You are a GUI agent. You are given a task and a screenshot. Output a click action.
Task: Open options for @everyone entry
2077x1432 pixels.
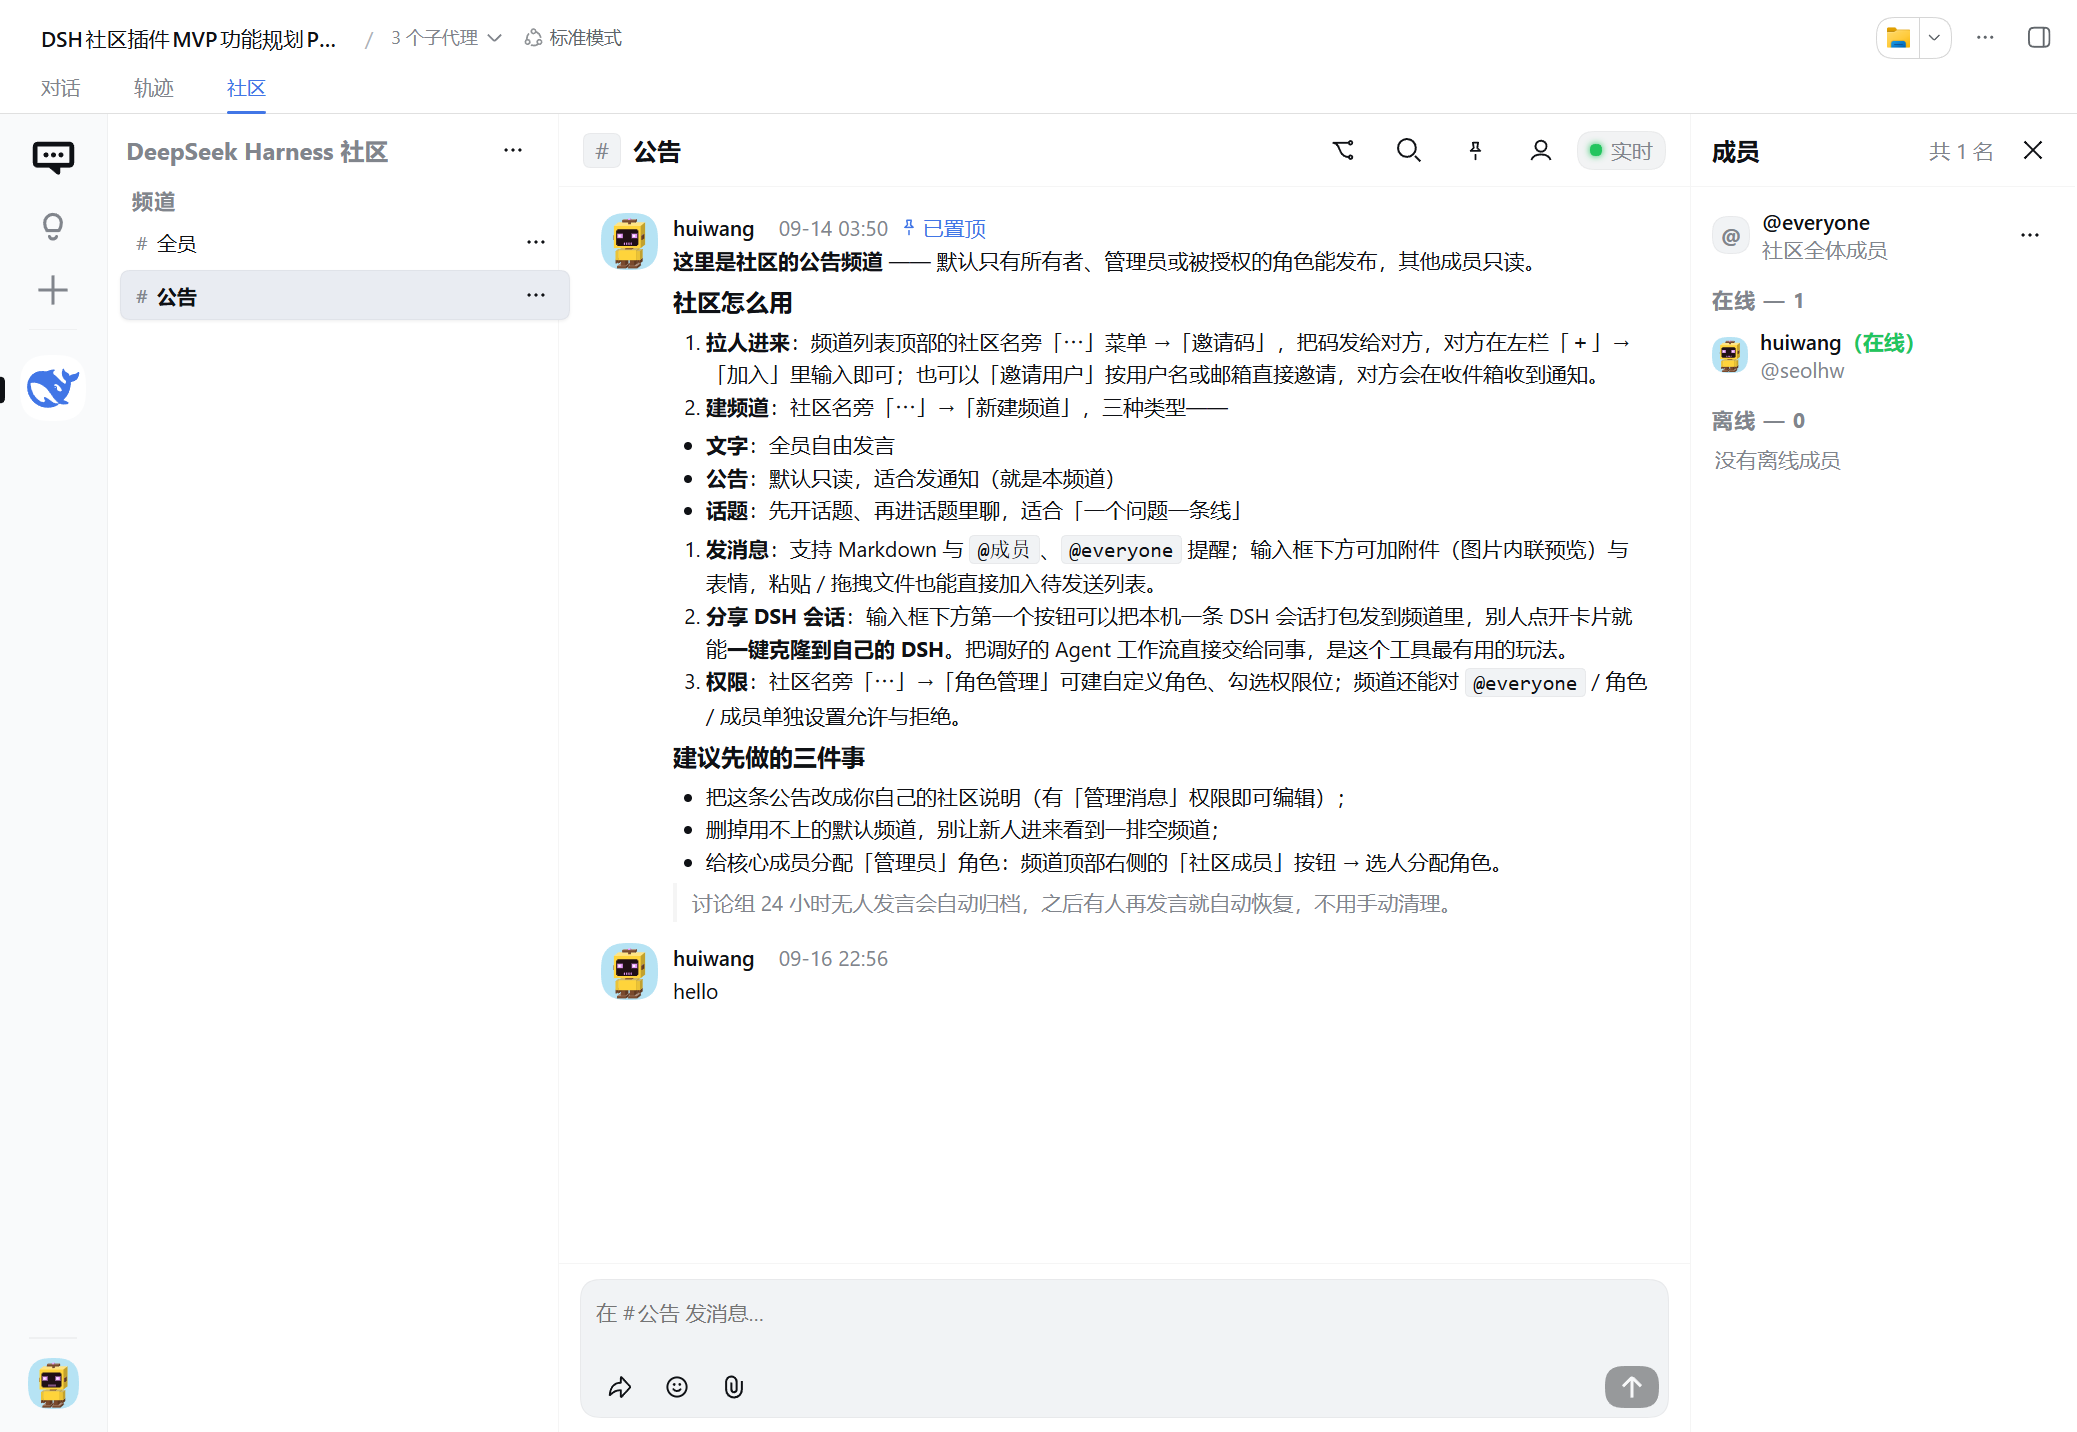tap(2029, 236)
